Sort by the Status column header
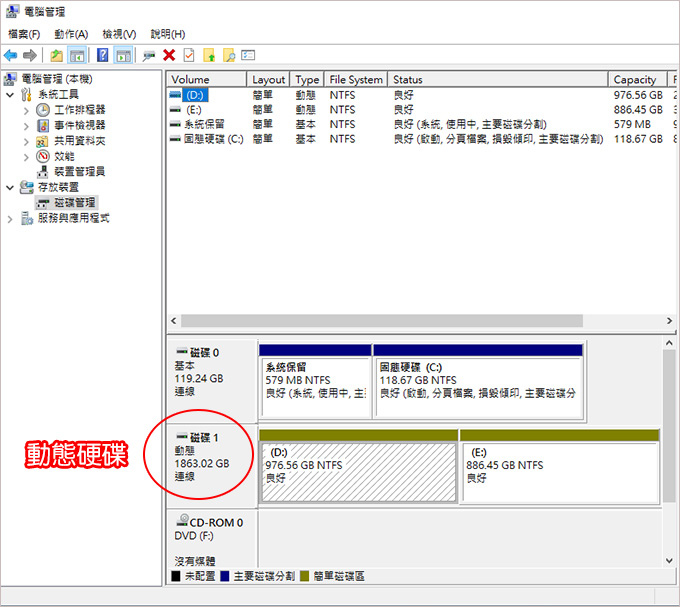The width and height of the screenshot is (680, 607). tap(498, 79)
